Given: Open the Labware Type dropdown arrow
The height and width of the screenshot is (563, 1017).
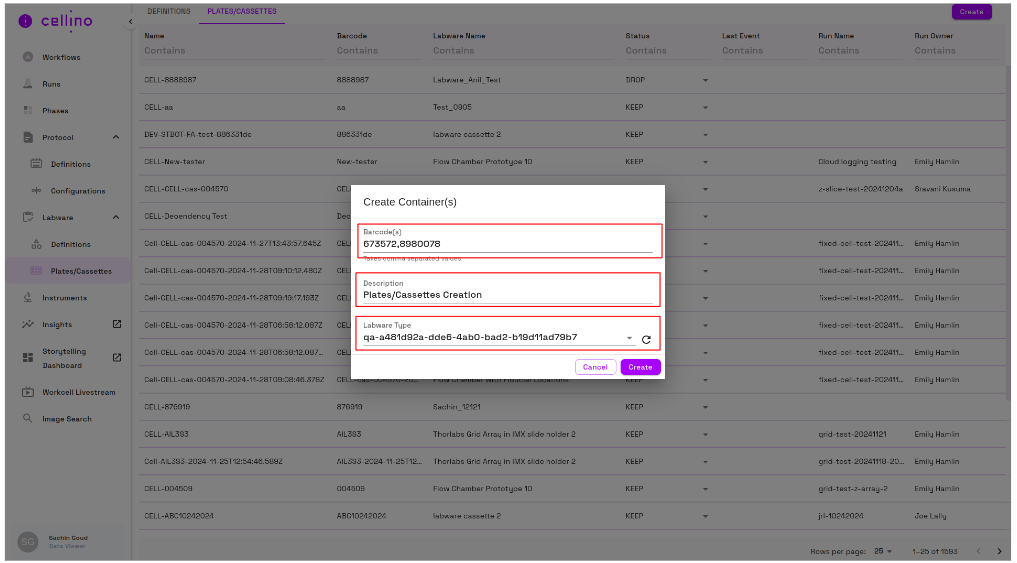Looking at the screenshot, I should (x=629, y=339).
